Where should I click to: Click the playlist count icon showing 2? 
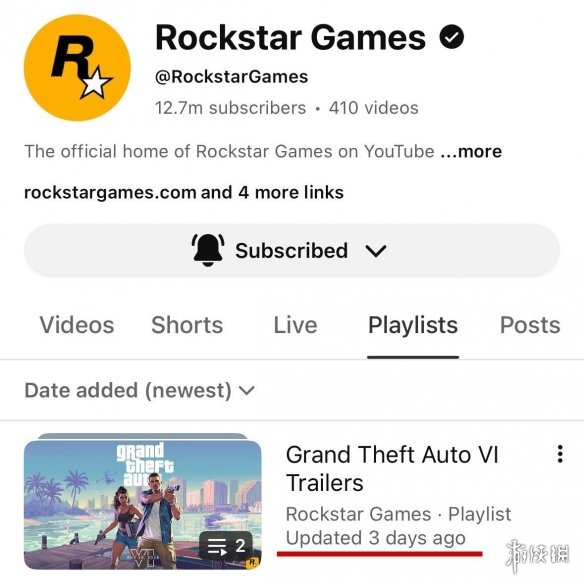[226, 546]
